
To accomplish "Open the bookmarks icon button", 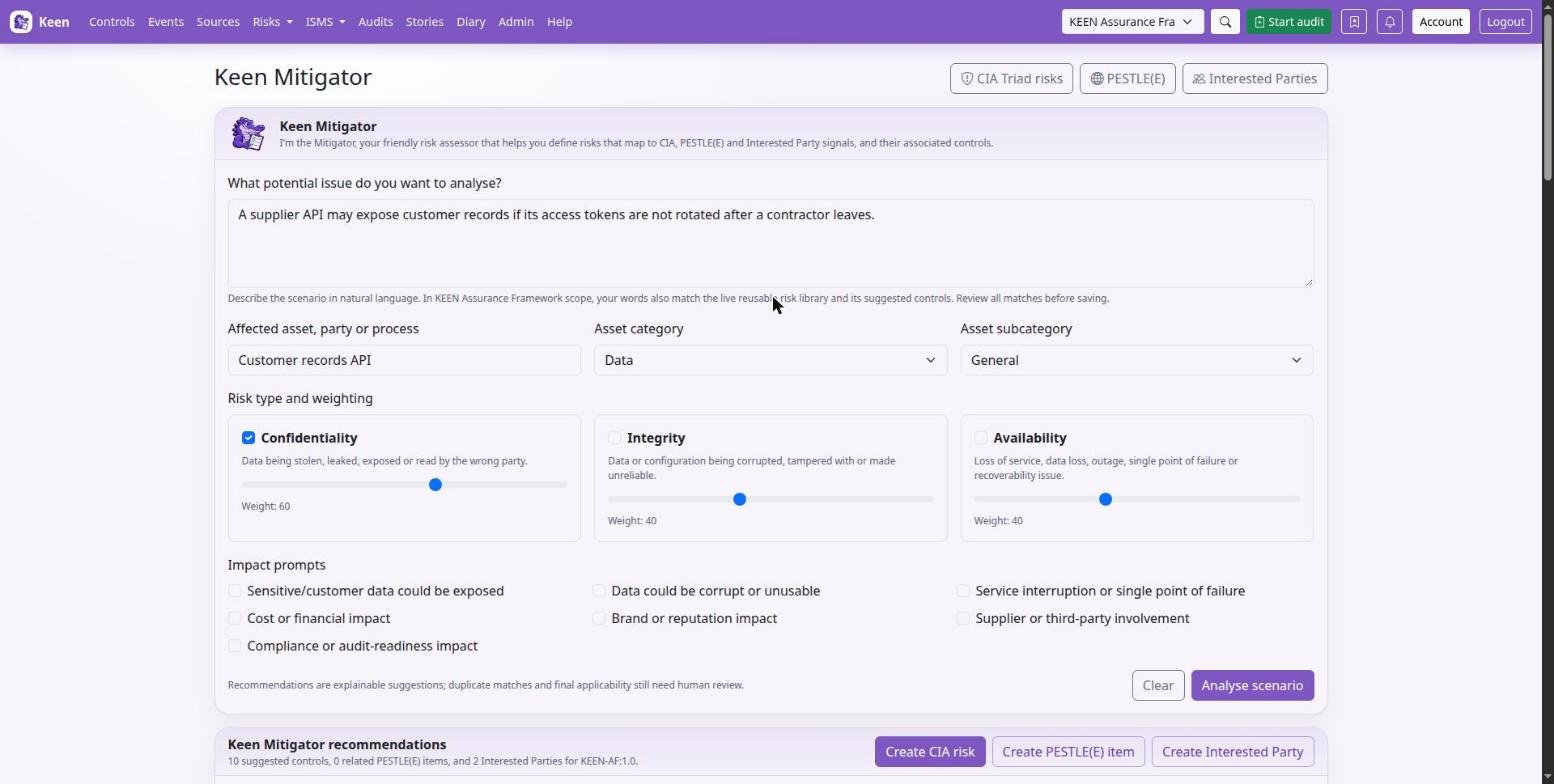I will coord(1354,22).
